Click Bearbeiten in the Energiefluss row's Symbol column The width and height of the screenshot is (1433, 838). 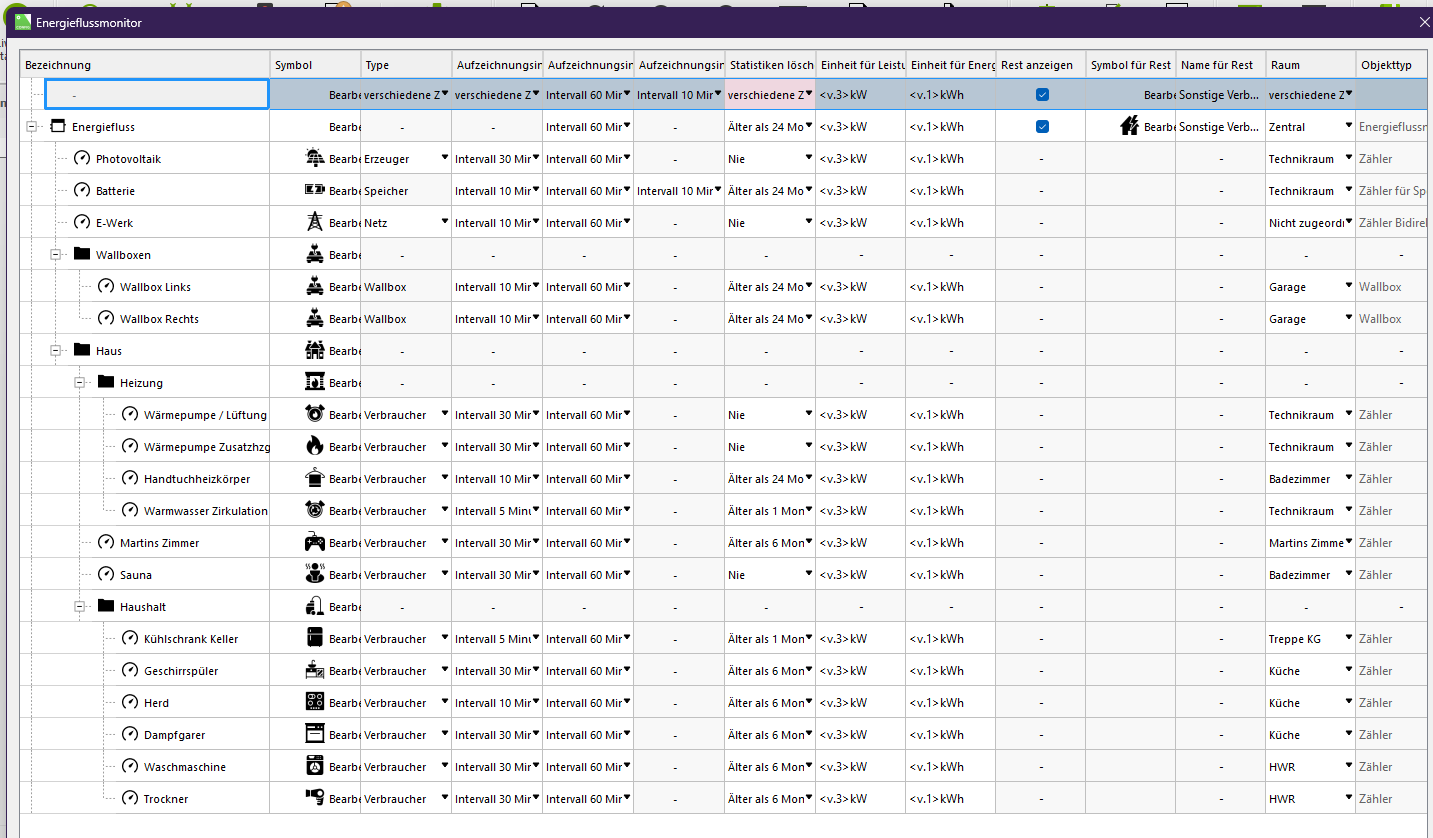344,127
